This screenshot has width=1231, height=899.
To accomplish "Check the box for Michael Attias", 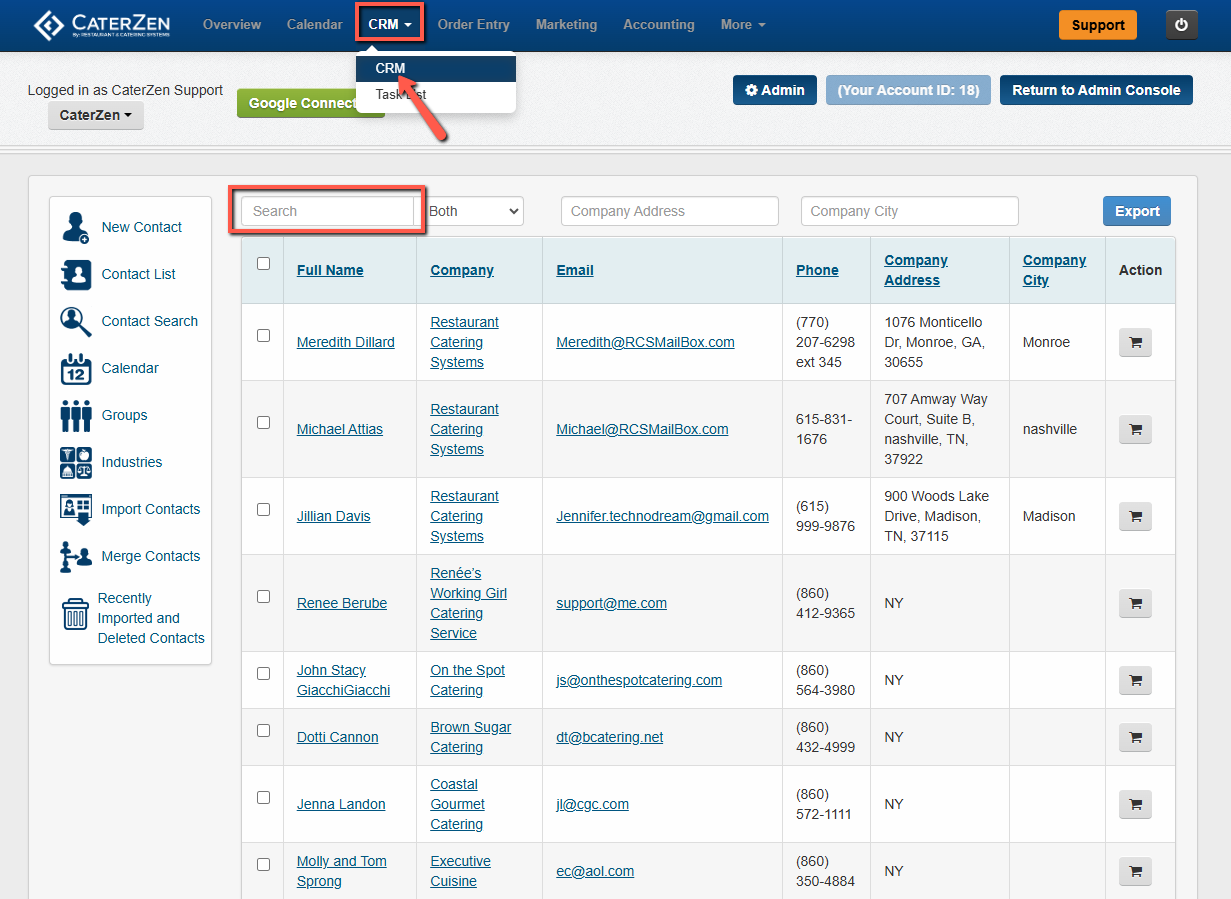I will coord(263,423).
